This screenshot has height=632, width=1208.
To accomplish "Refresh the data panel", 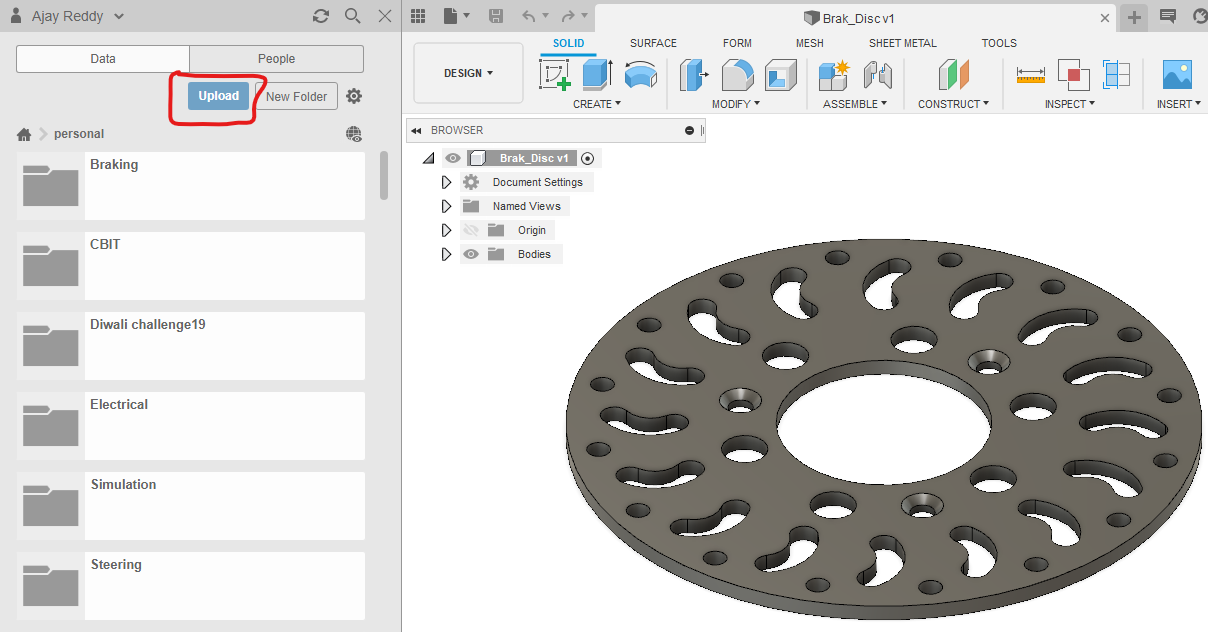I will [321, 16].
